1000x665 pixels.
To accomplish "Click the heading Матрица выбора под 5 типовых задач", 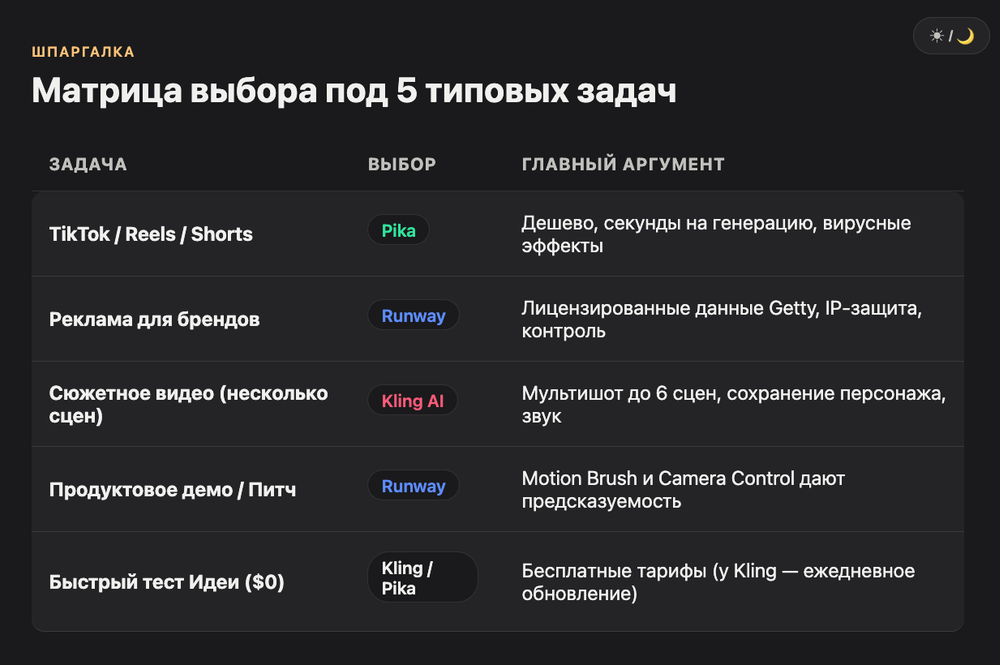I will [354, 91].
